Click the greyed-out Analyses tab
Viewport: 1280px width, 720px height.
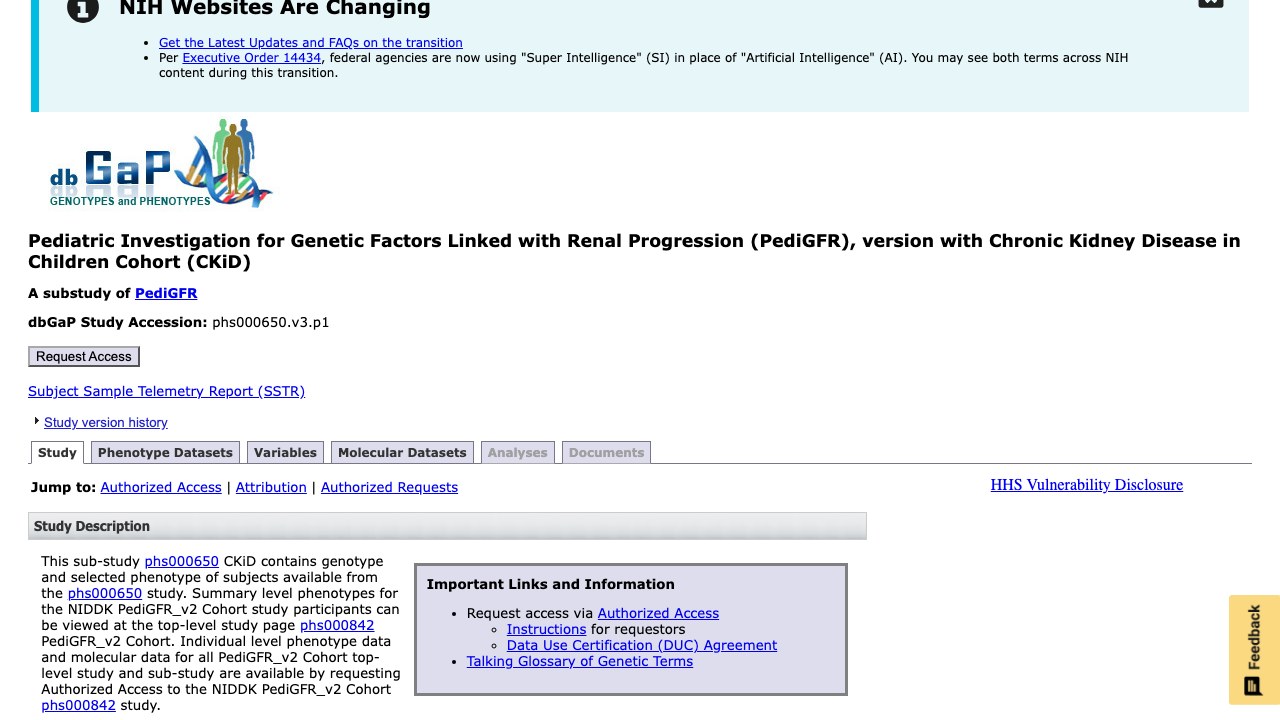click(517, 453)
